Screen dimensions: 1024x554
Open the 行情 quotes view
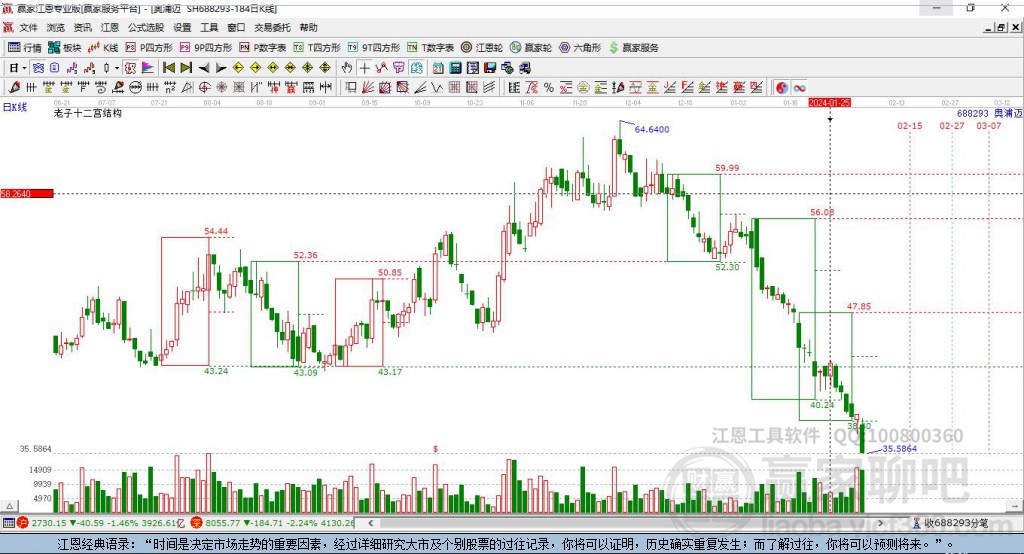(25, 48)
